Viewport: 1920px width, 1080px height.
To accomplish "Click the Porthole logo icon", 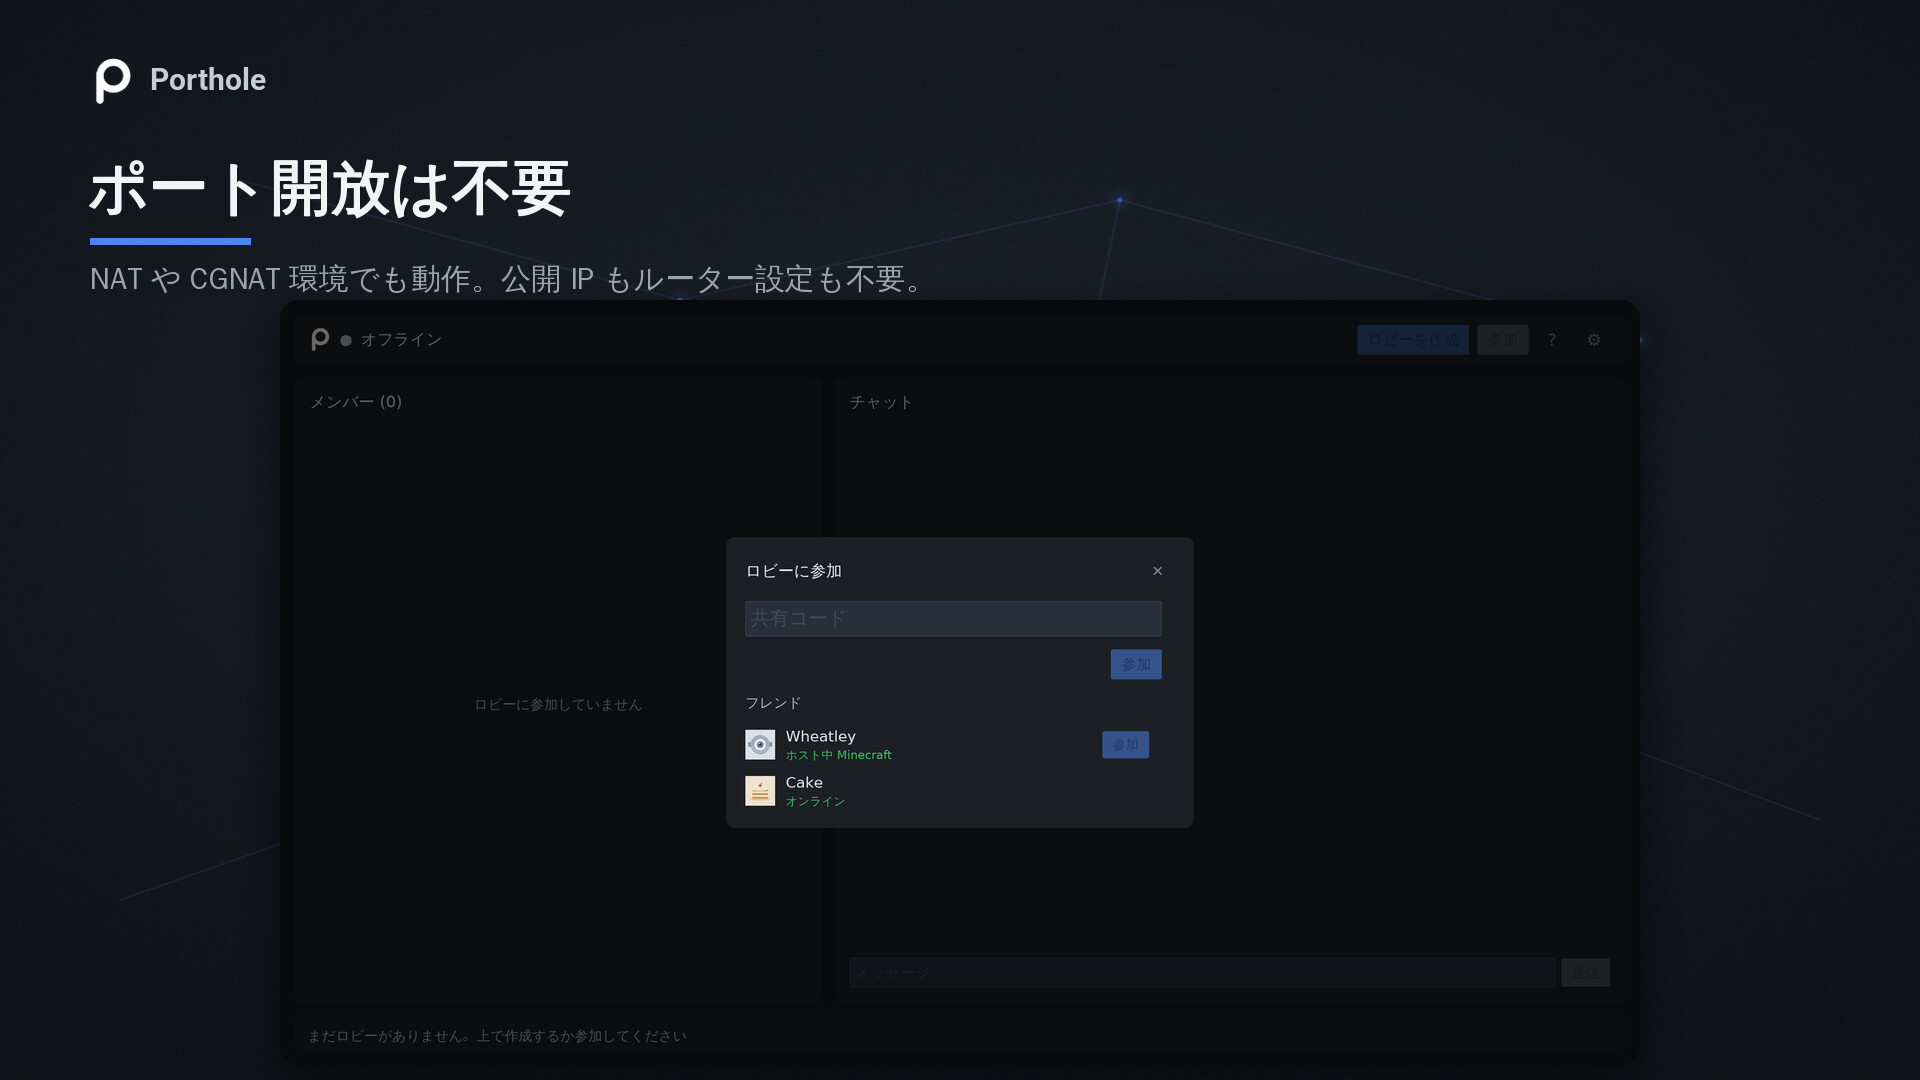I will (113, 80).
